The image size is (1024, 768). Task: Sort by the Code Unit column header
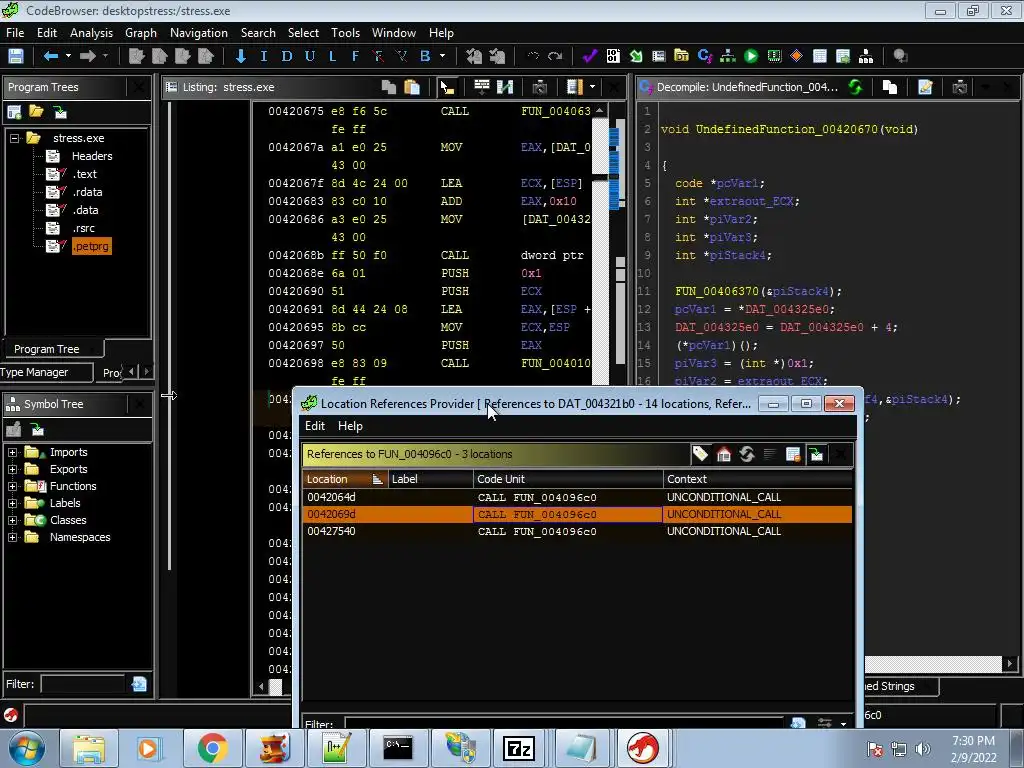[x=568, y=479]
